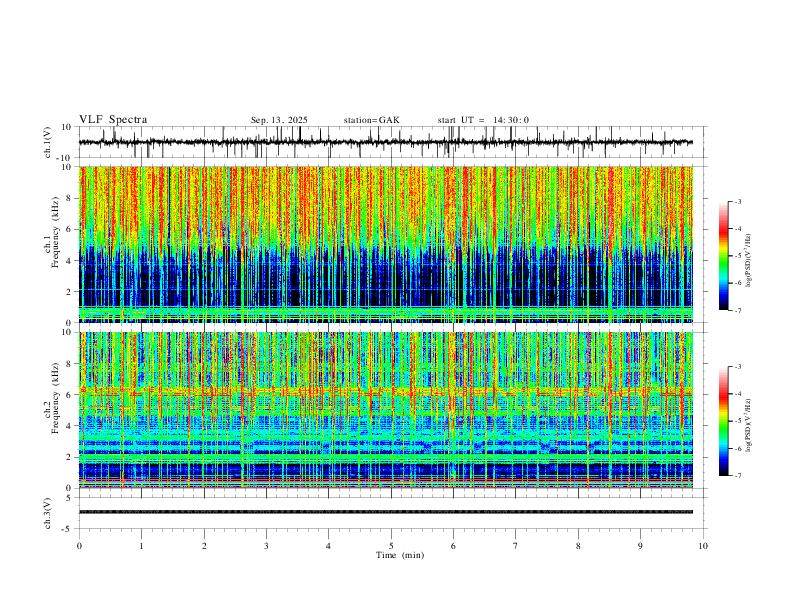Click the "-7" tick of ch.1 color bar
This screenshot has width=792, height=612.
click(738, 311)
